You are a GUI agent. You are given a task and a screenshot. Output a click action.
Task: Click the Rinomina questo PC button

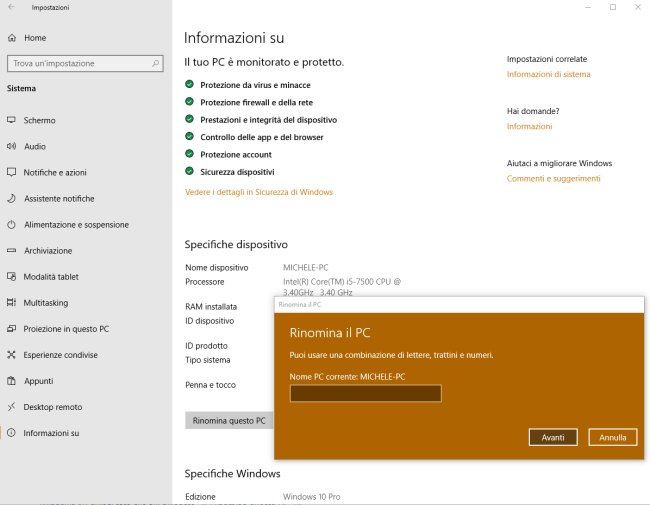(x=229, y=420)
